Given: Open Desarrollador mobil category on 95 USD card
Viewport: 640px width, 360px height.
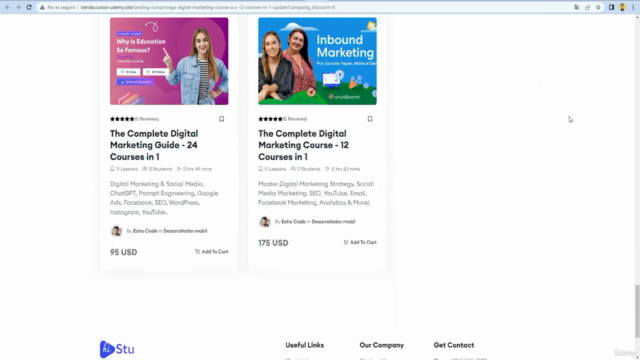Looking at the screenshot, I should (x=185, y=231).
